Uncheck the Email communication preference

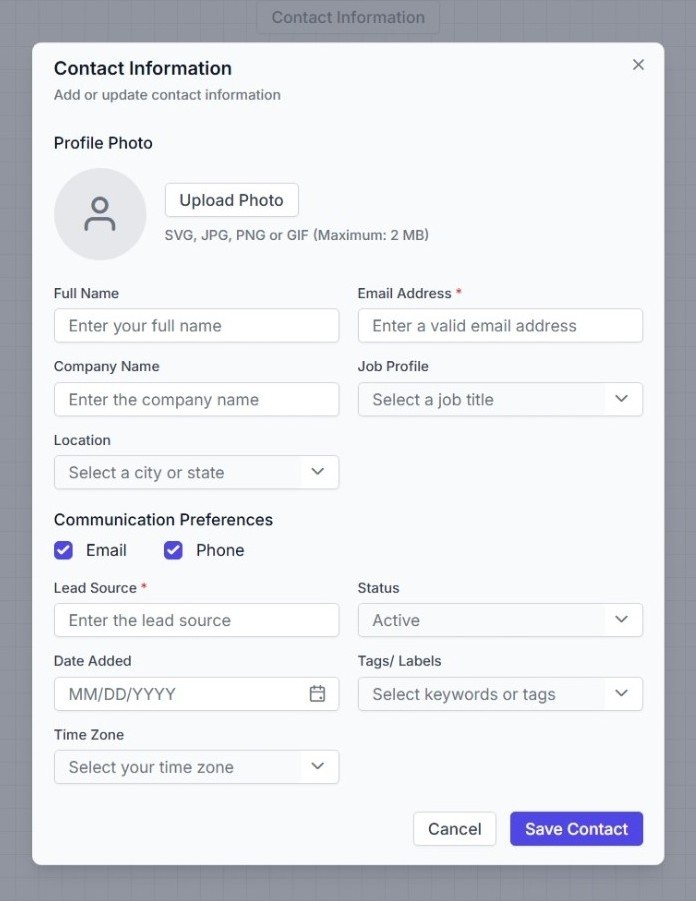pos(64,550)
